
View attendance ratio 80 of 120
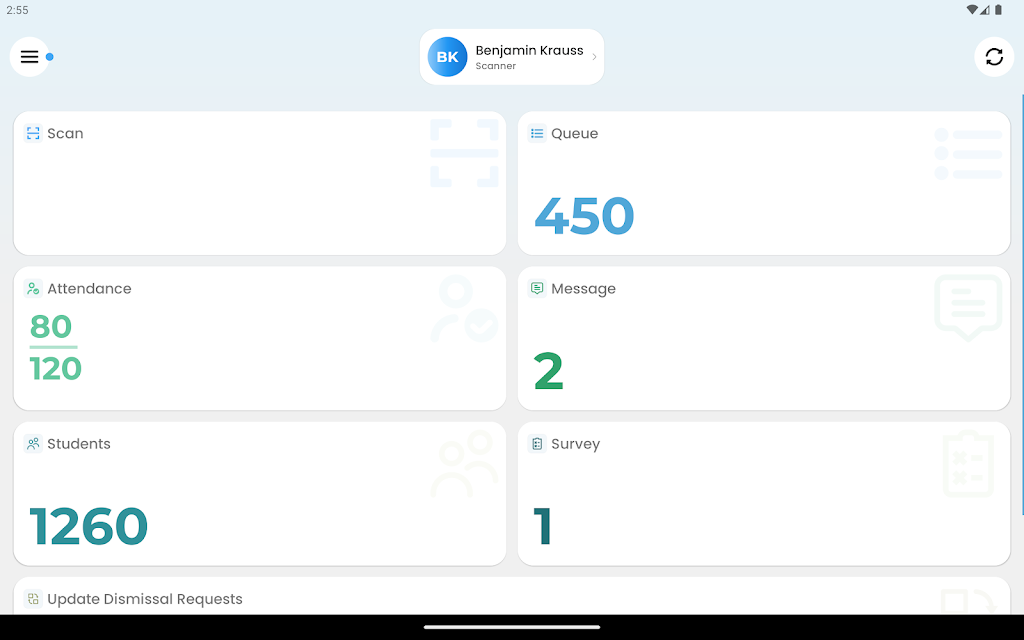55,348
